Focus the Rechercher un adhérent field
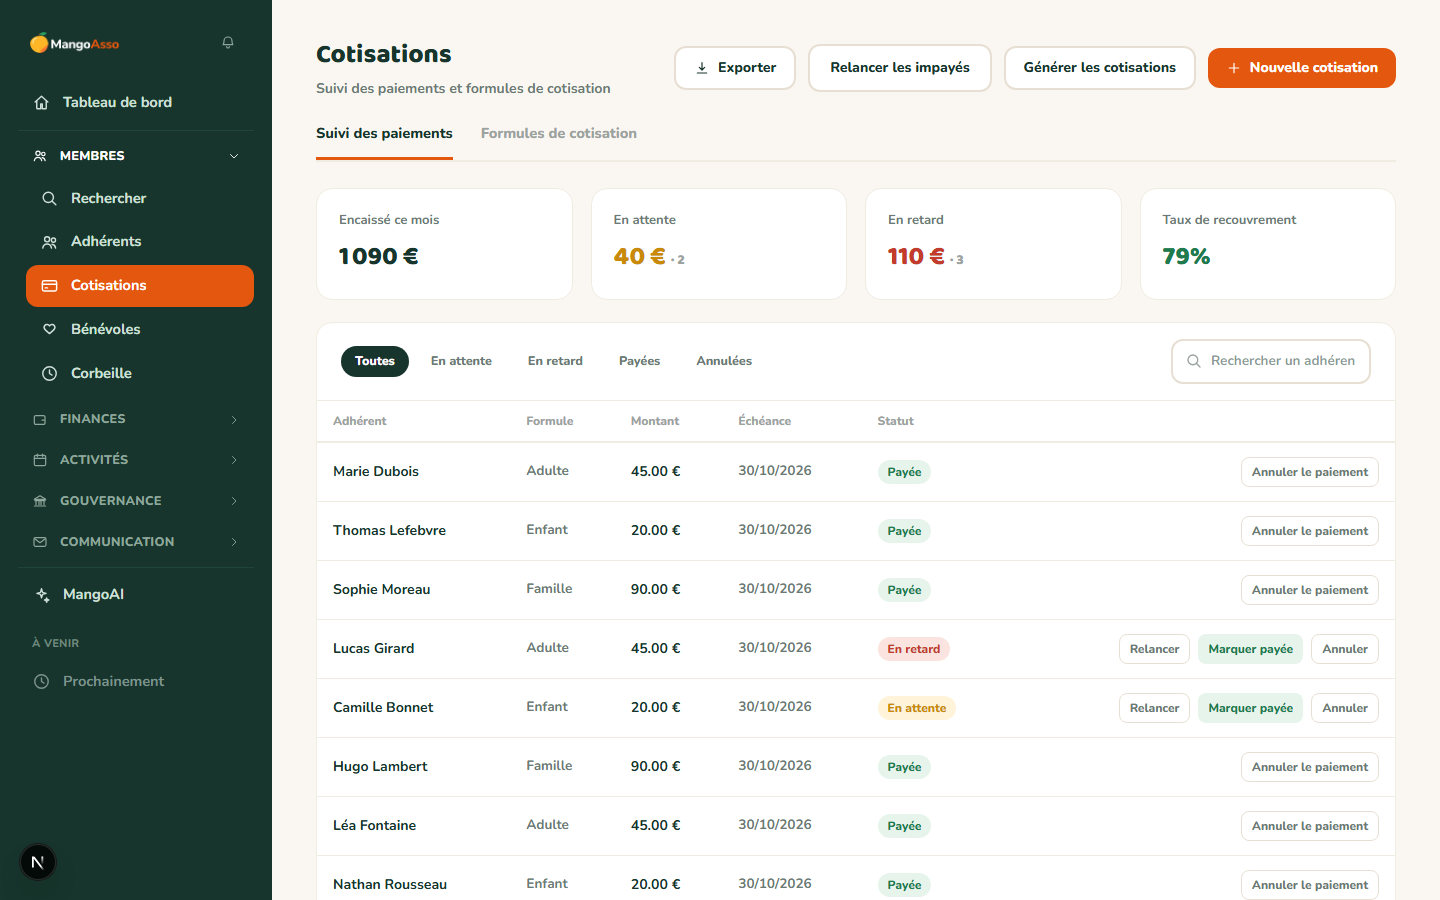Image resolution: width=1440 pixels, height=900 pixels. coord(1271,361)
